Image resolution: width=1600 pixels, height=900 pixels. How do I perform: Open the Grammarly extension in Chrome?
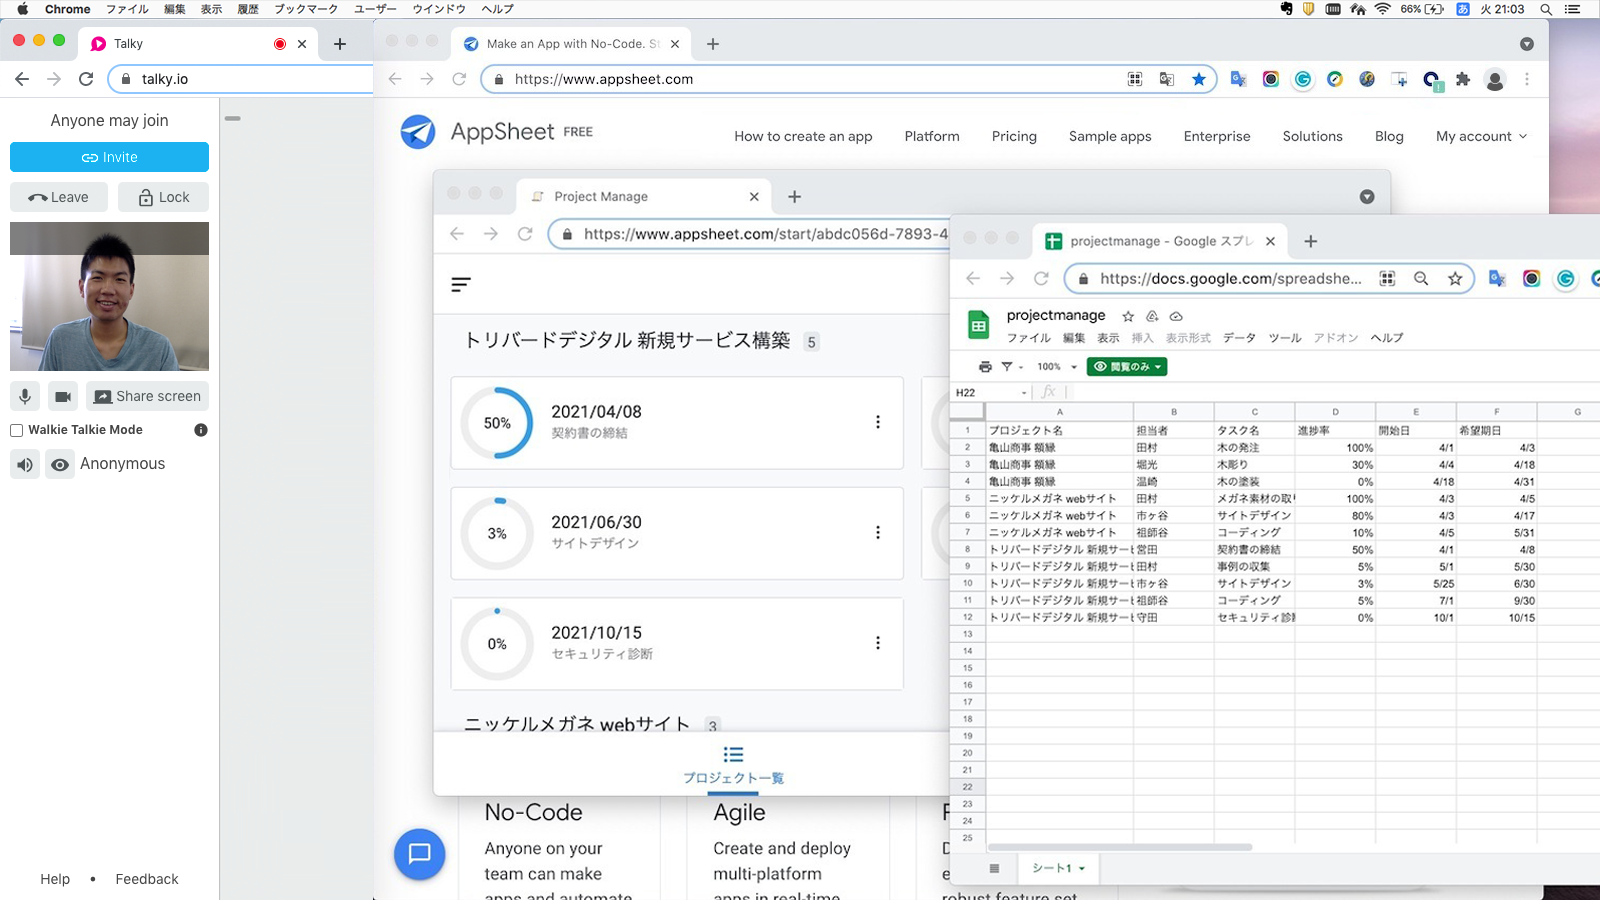pyautogui.click(x=1302, y=79)
